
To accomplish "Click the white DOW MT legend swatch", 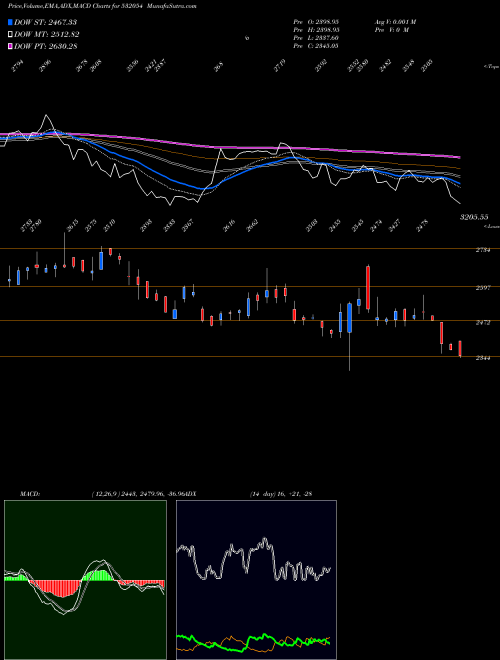I will pyautogui.click(x=11, y=34).
